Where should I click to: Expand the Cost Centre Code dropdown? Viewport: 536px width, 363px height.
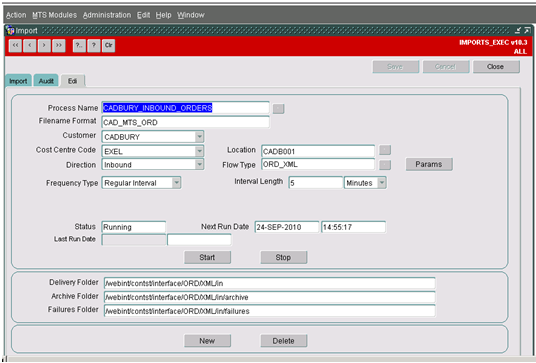199,151
